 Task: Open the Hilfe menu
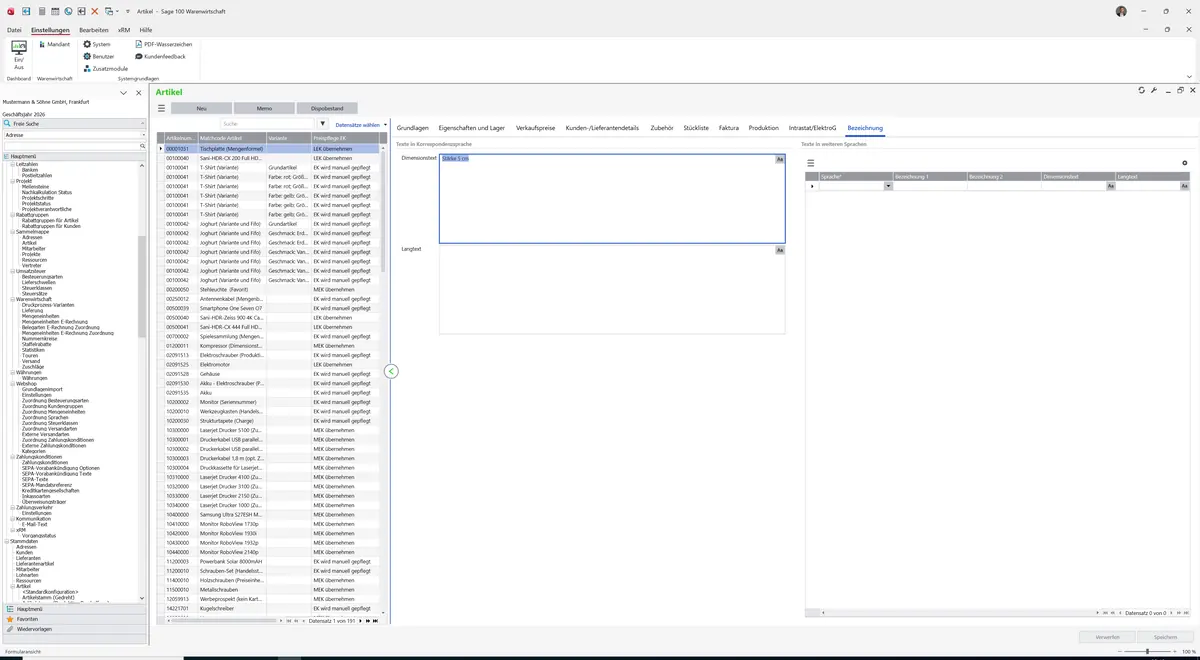(146, 30)
